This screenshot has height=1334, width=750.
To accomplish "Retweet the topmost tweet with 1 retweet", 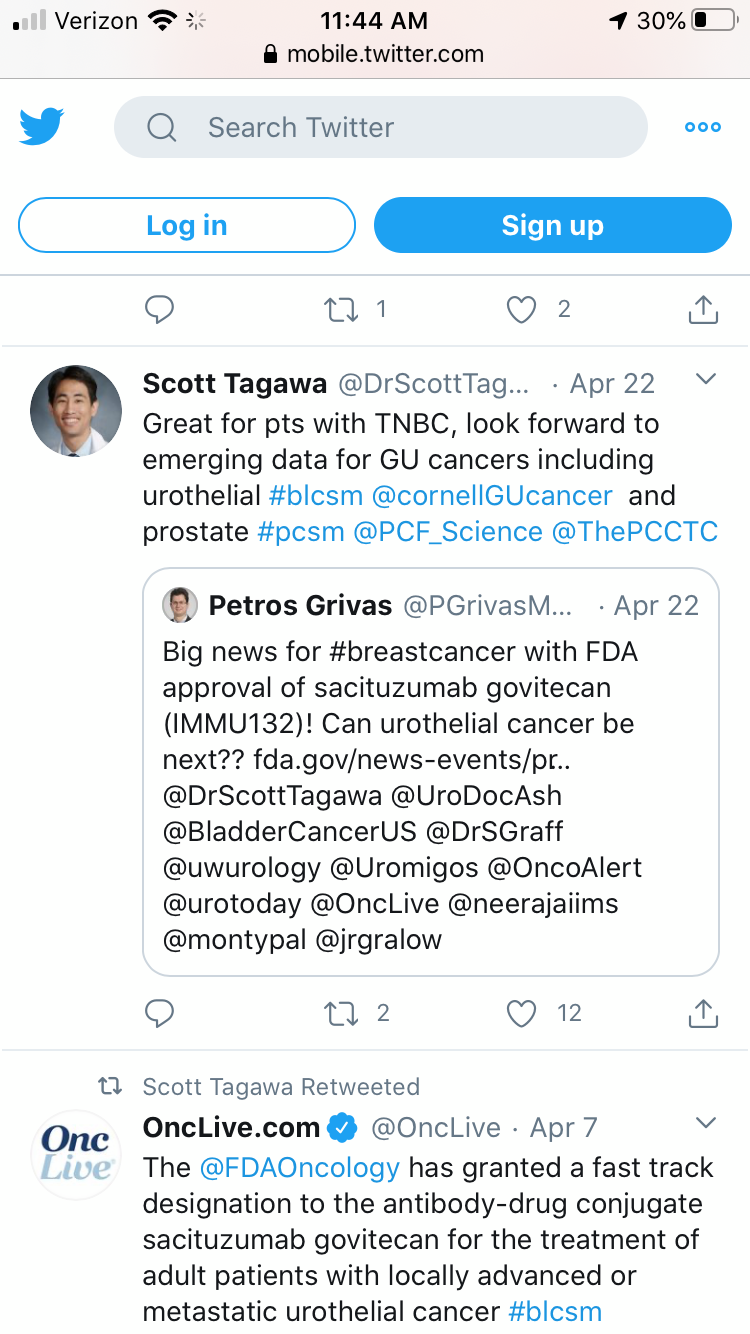I will pyautogui.click(x=342, y=310).
